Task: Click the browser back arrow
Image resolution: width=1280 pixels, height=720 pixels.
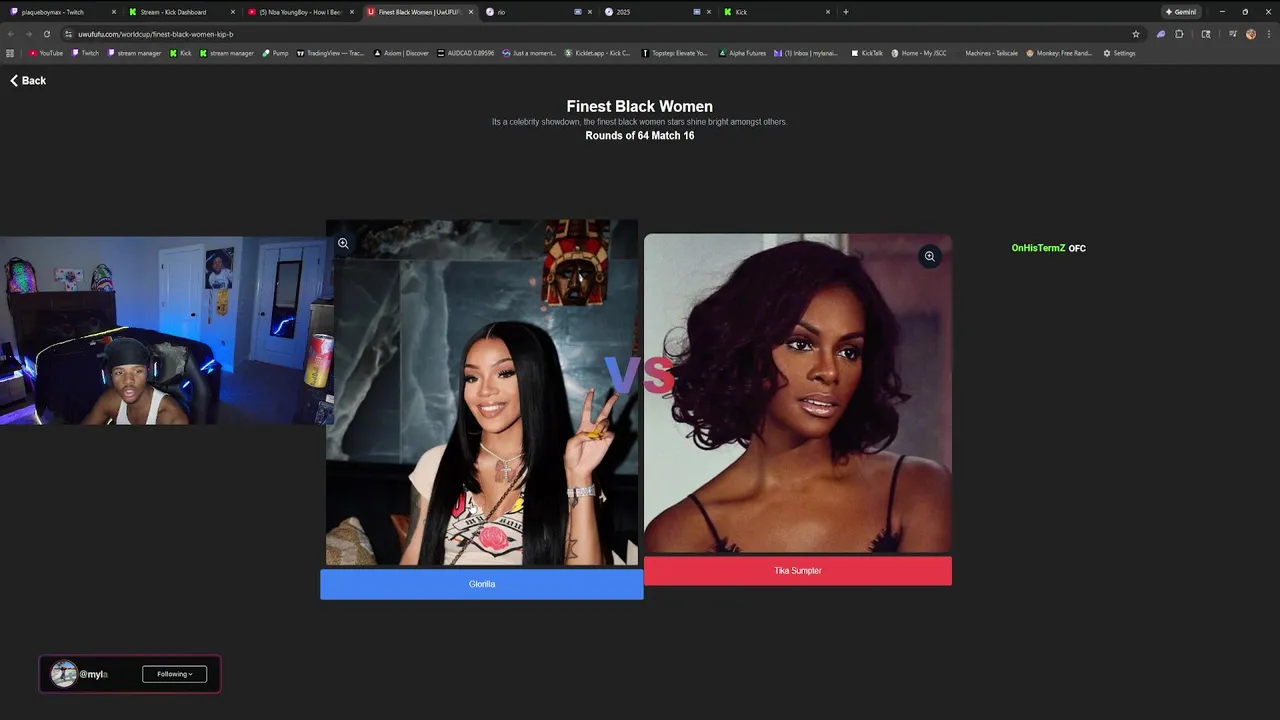Action: 11,34
